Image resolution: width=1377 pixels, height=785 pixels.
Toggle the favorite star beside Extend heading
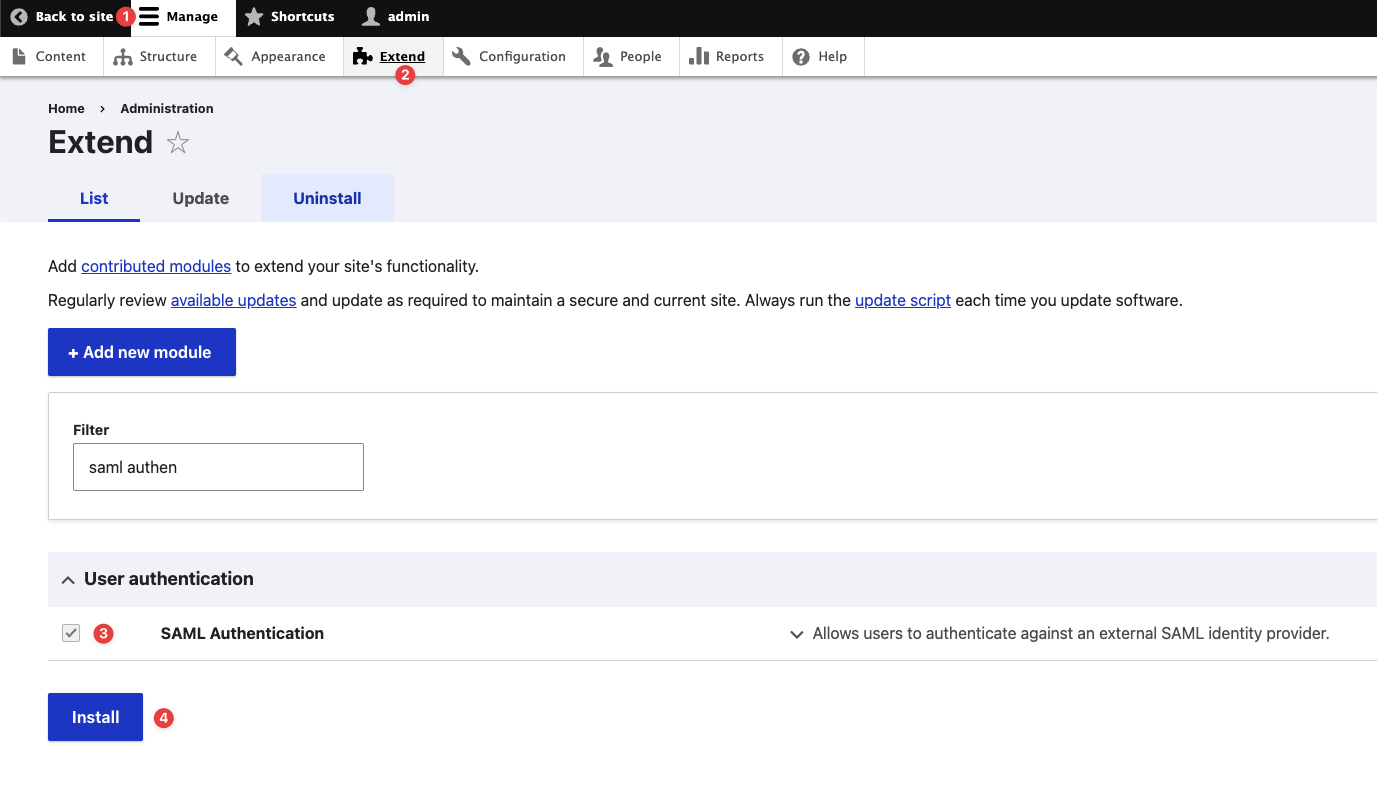[x=178, y=143]
